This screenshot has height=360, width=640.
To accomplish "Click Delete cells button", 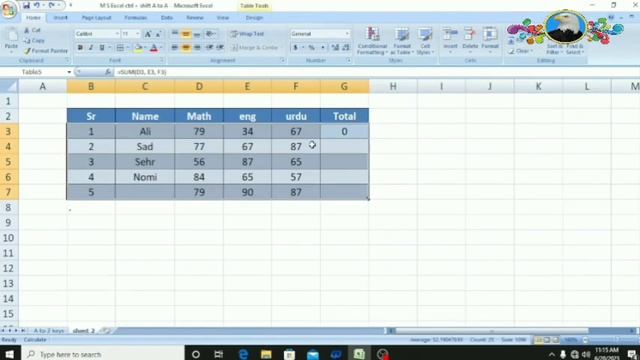I will pyautogui.click(x=470, y=39).
